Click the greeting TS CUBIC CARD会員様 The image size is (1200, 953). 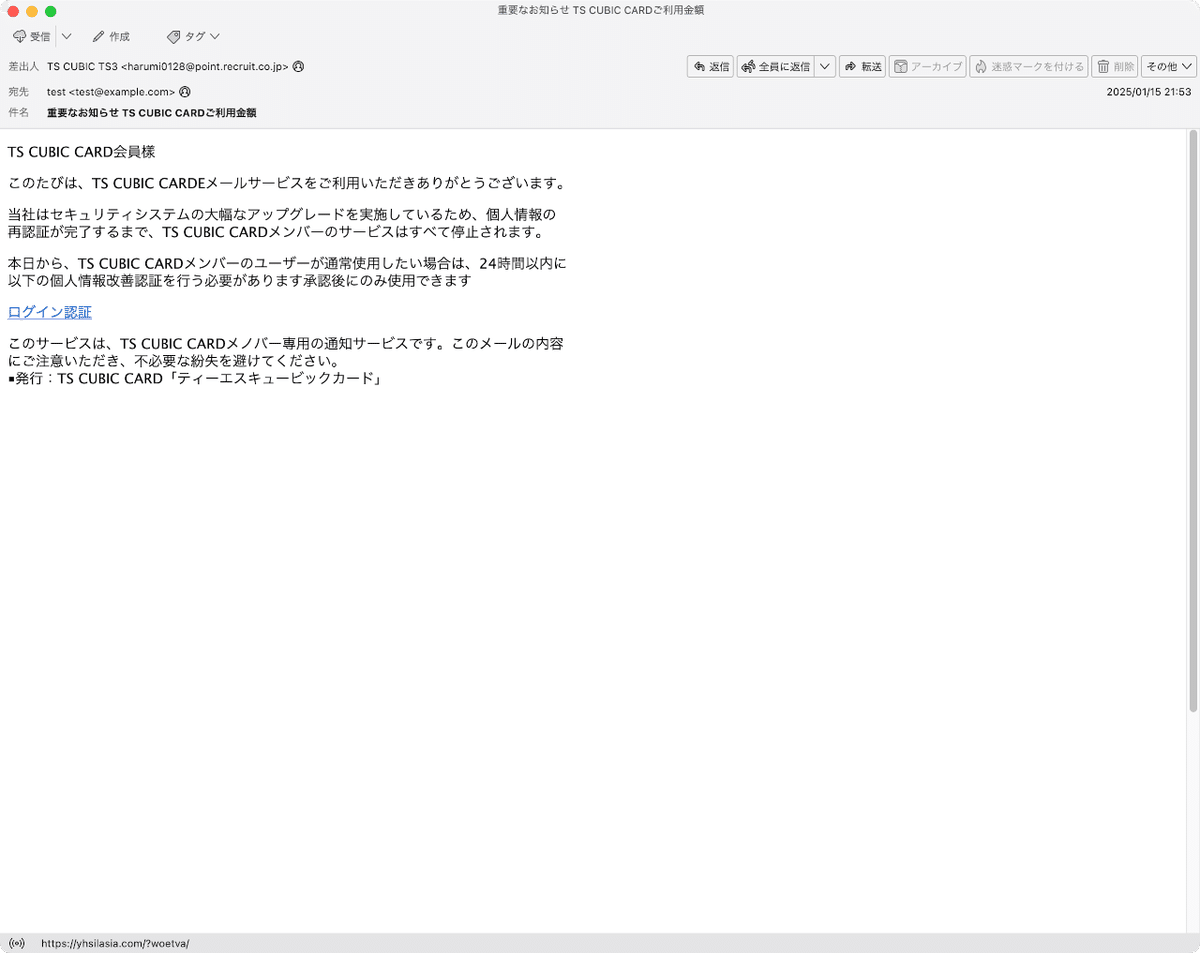pos(81,152)
